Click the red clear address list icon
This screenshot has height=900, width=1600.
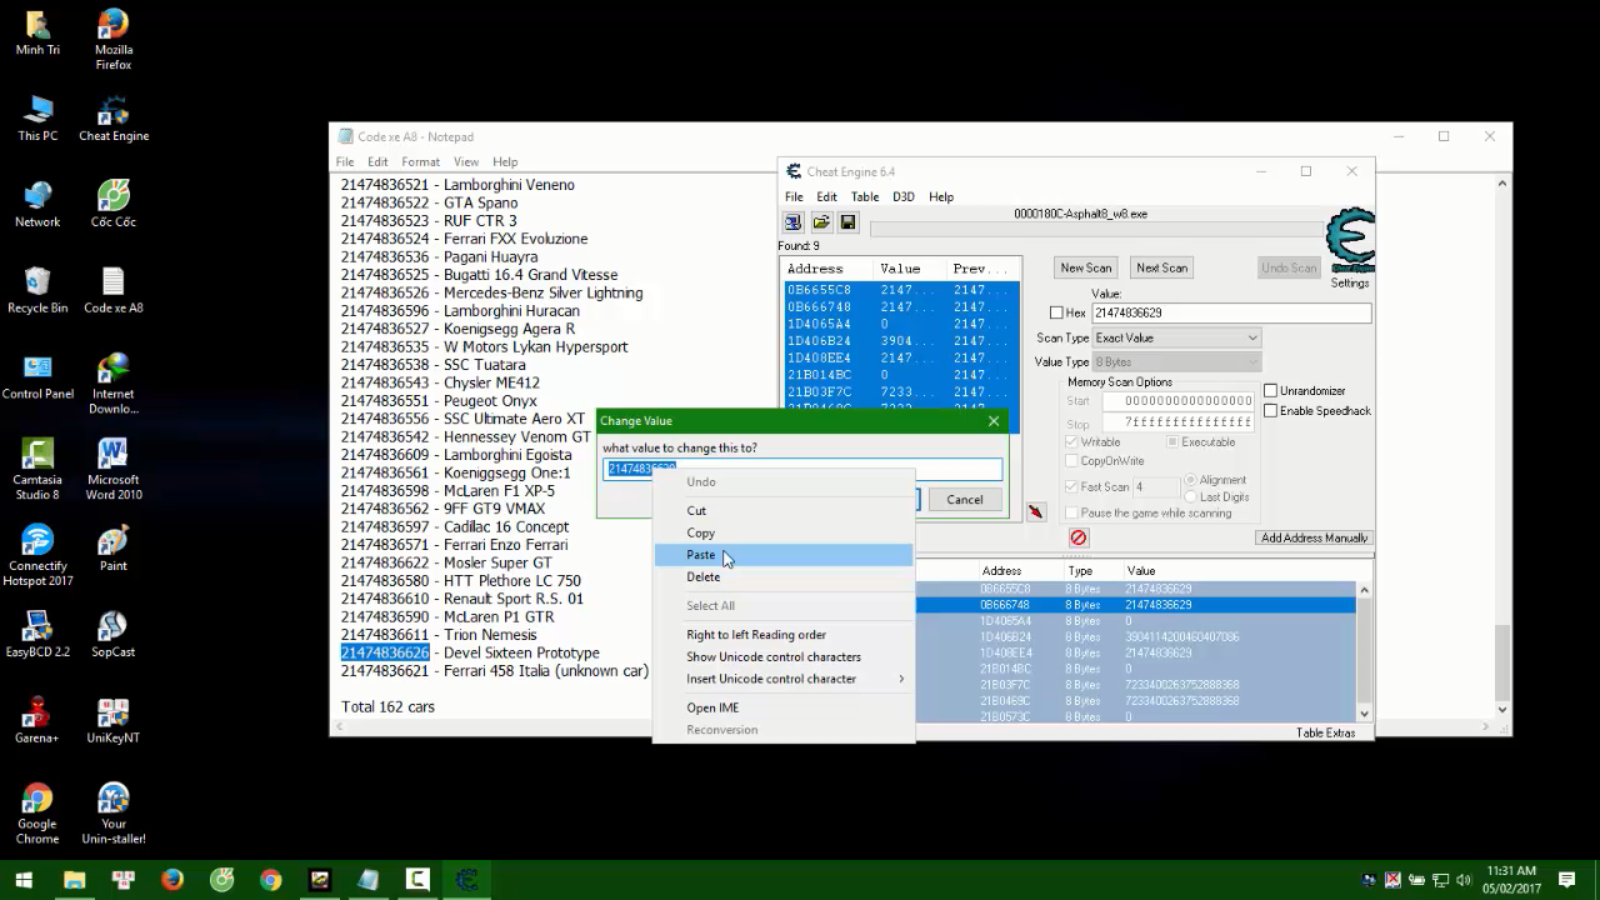tap(1078, 538)
